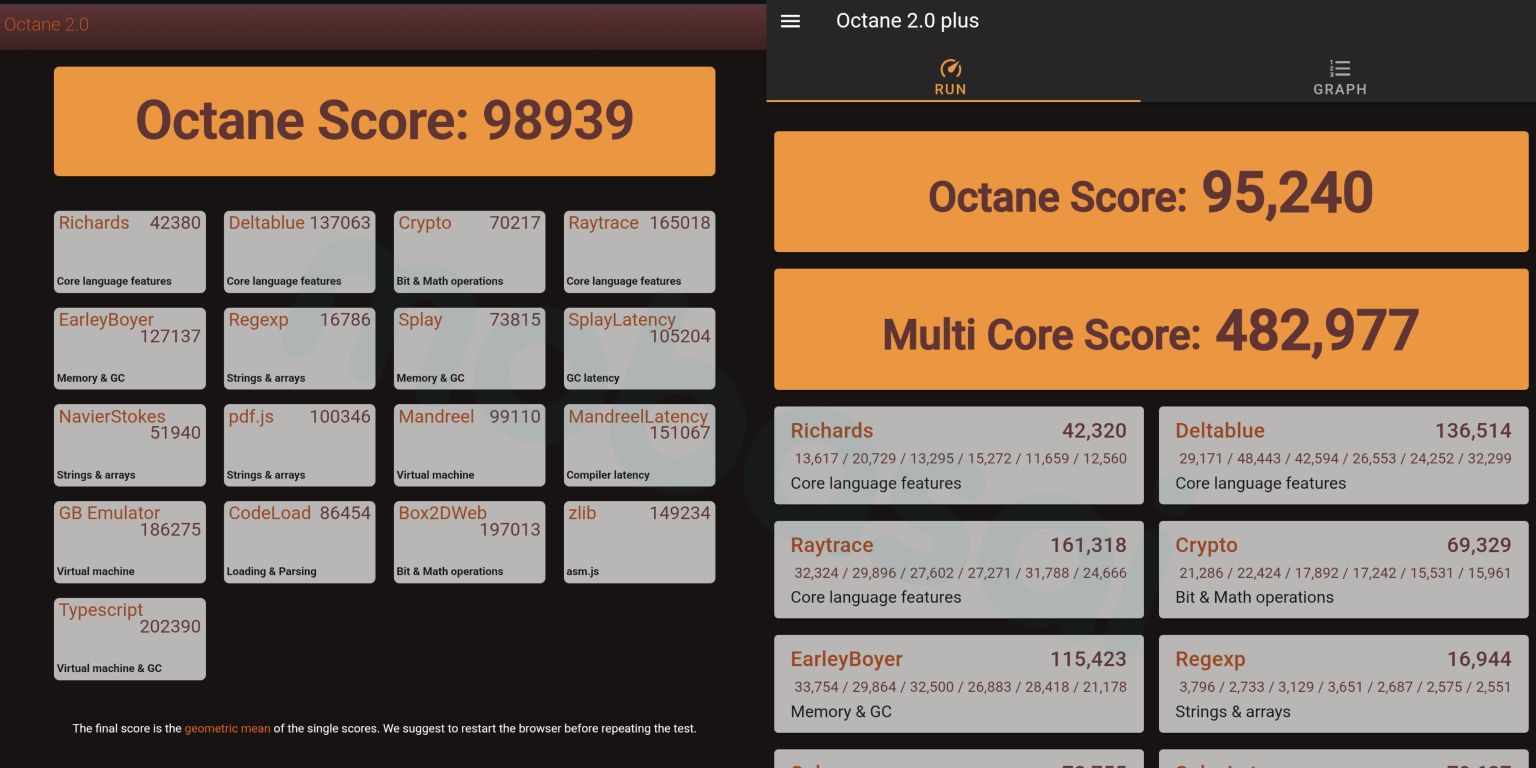
Task: Open the navigation drawer menu
Action: (x=790, y=21)
